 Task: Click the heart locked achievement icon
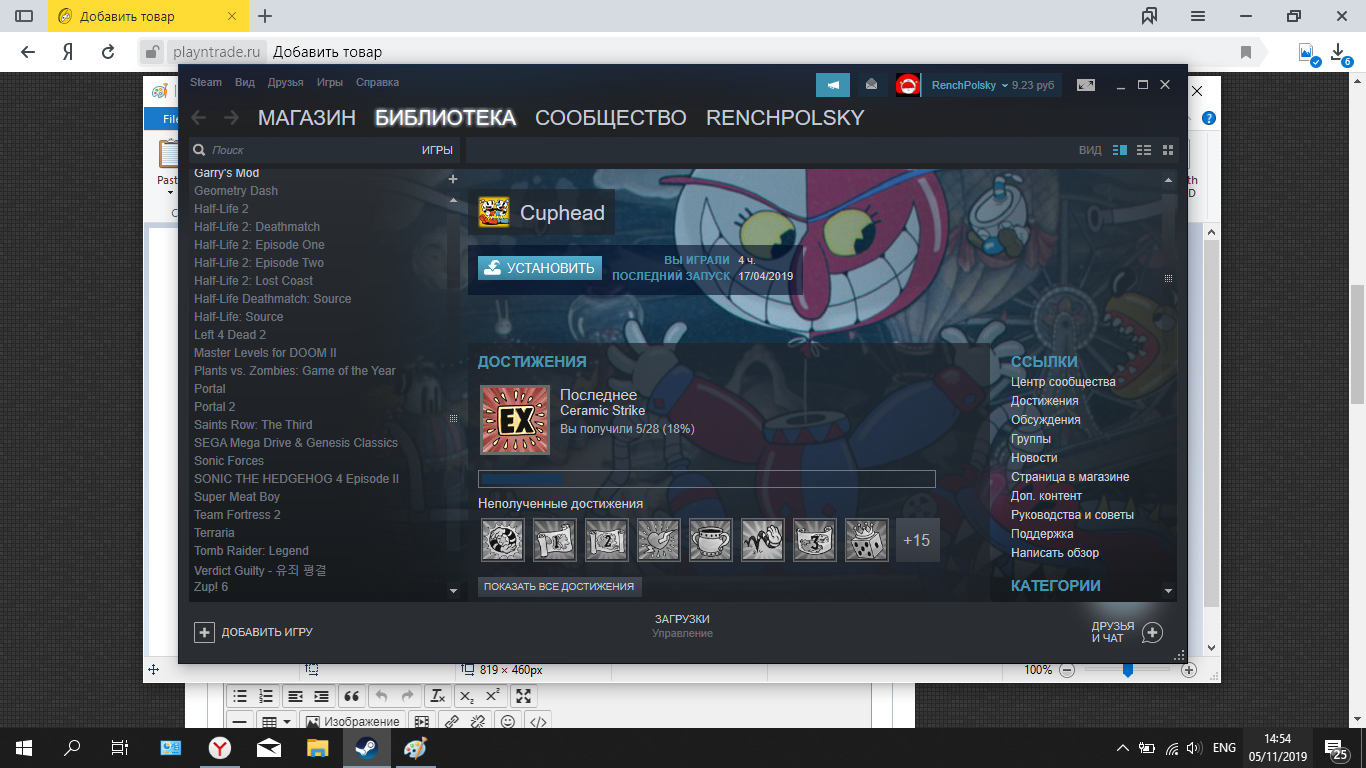pyautogui.click(x=658, y=540)
